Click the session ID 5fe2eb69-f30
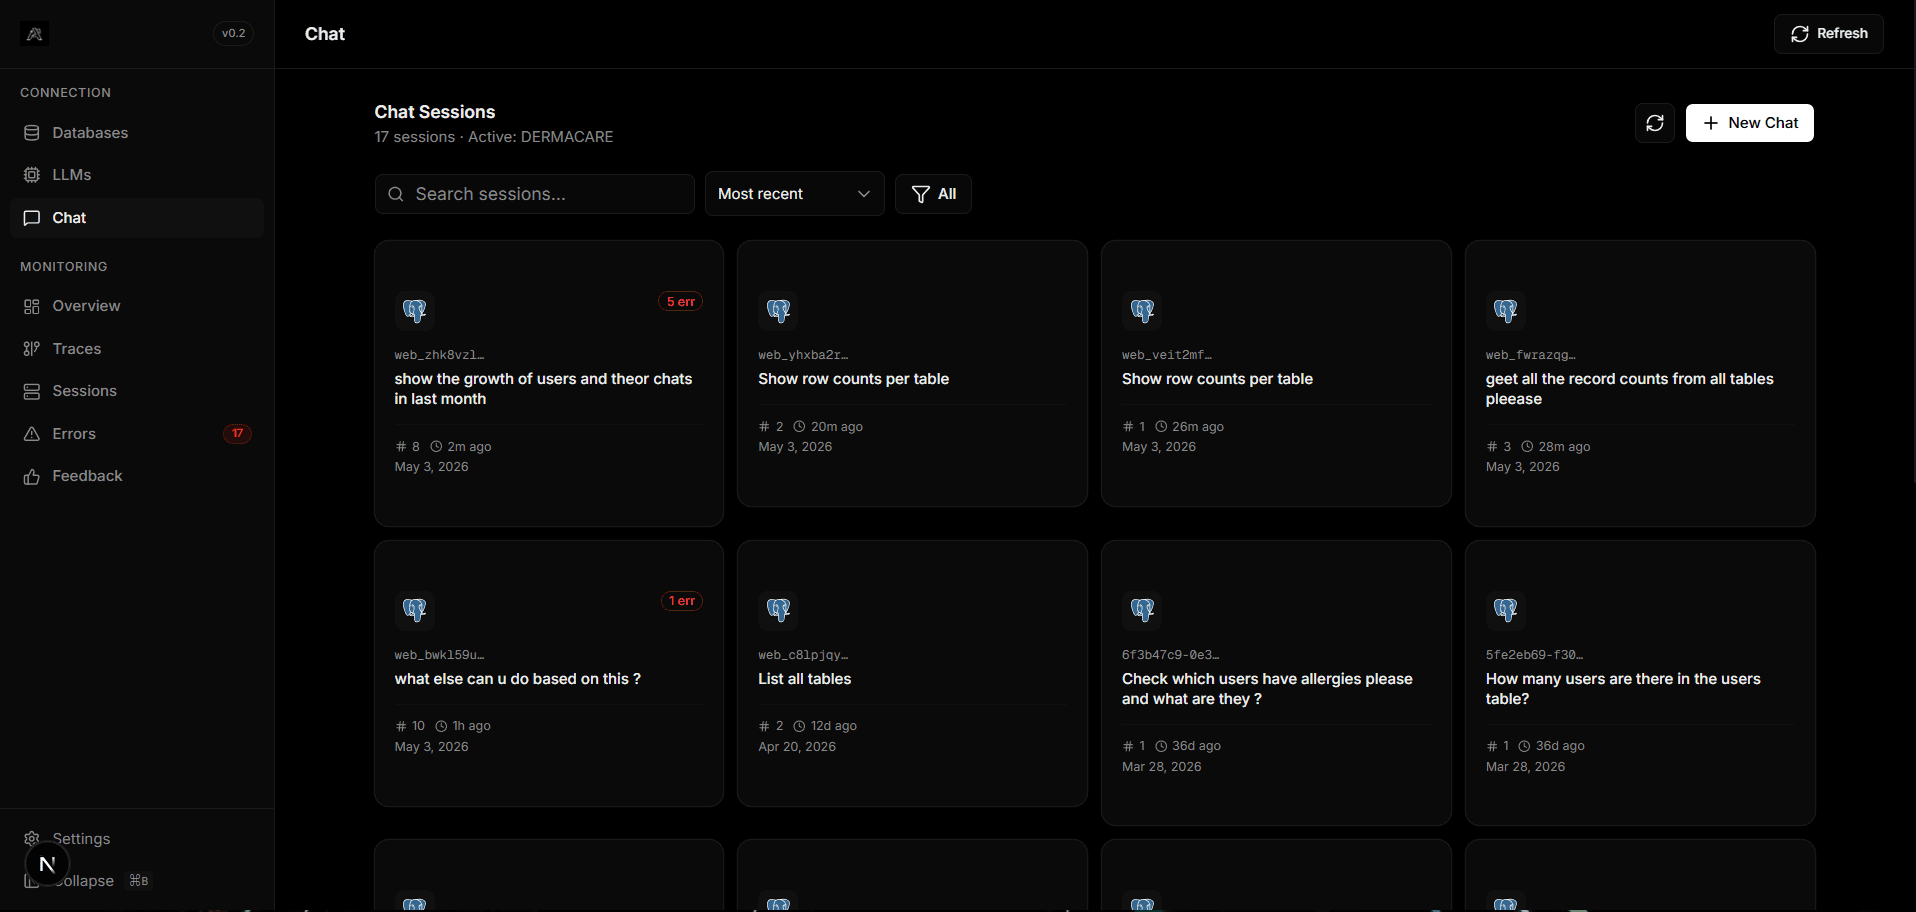This screenshot has width=1916, height=912. pyautogui.click(x=1535, y=655)
